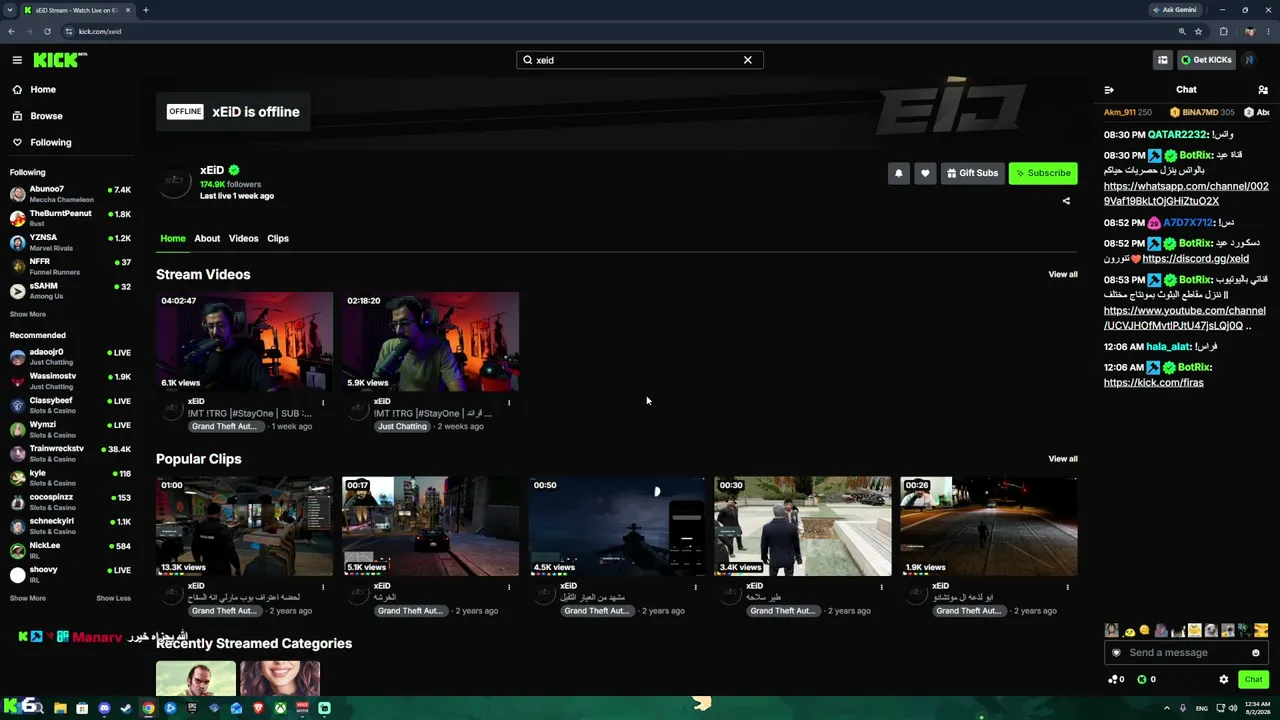Subscribe to xEiD channel
Screen dimensions: 1280x720
pos(1043,173)
